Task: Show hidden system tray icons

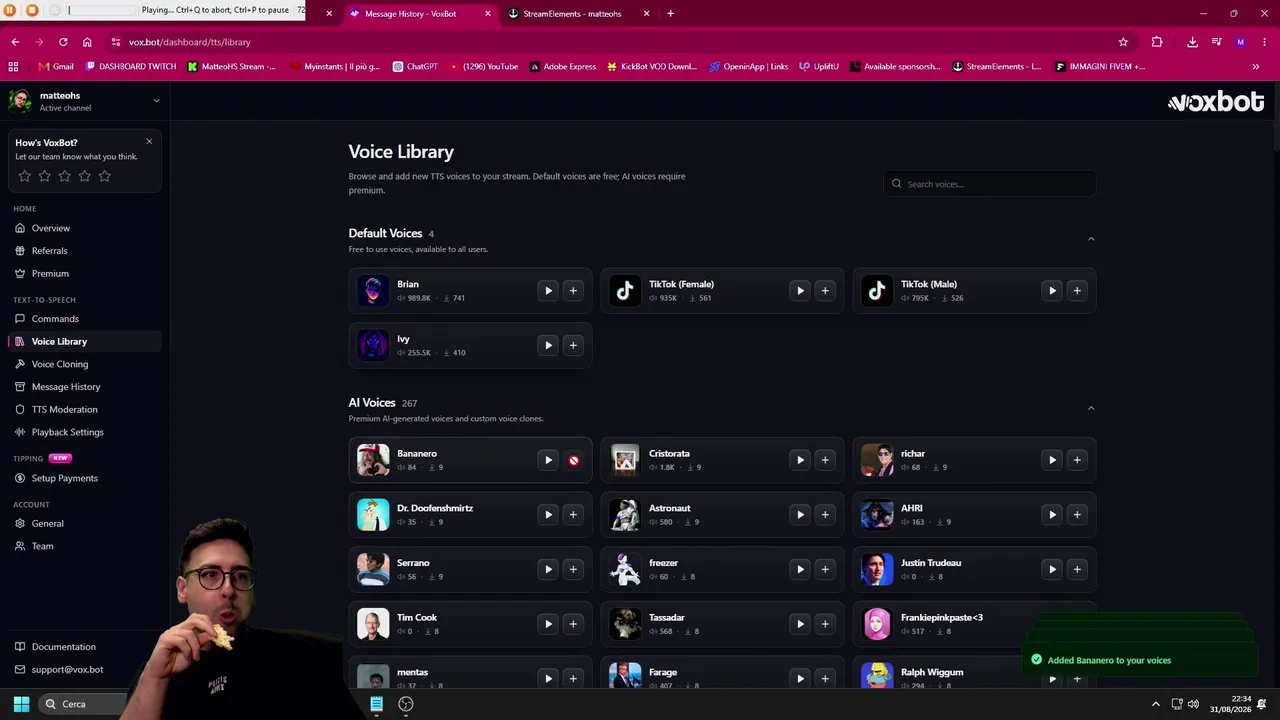Action: [1156, 704]
